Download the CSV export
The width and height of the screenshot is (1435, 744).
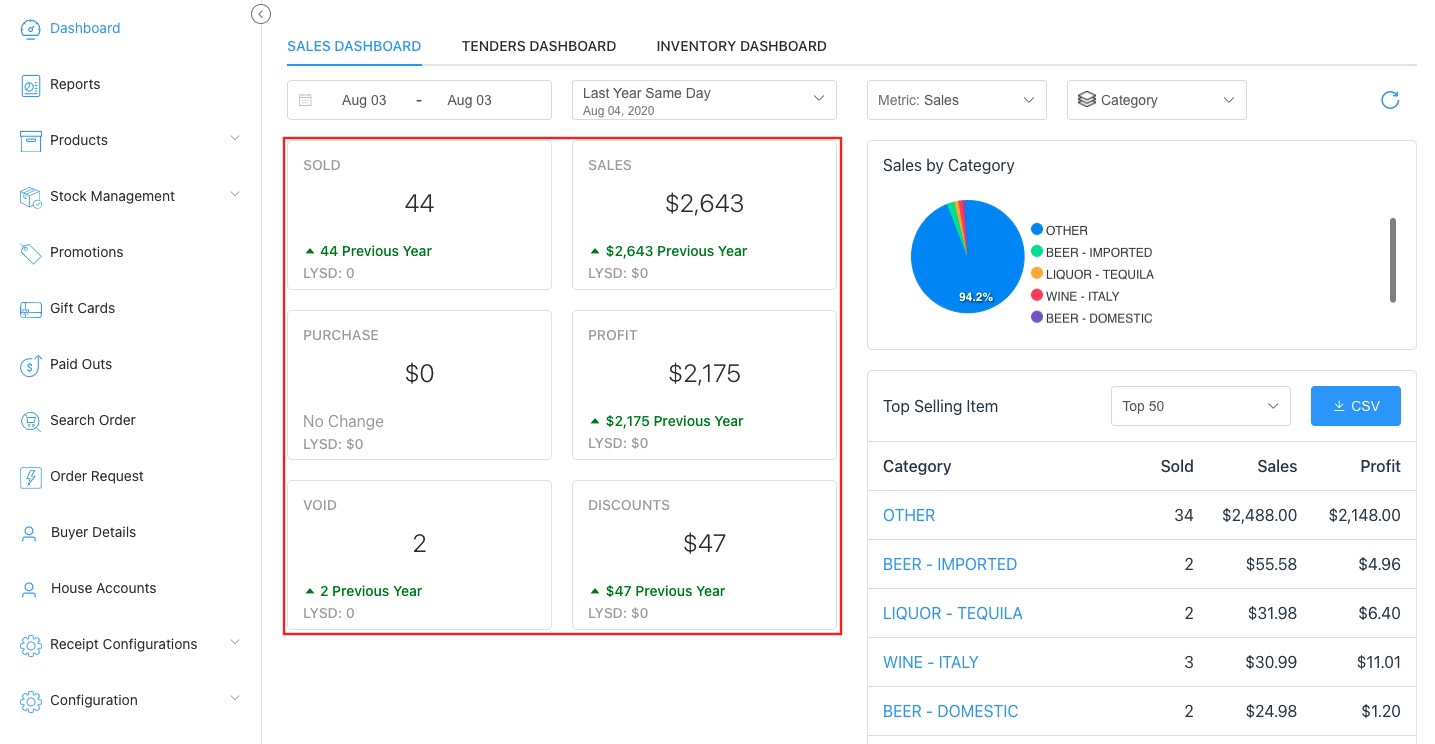tap(1355, 406)
